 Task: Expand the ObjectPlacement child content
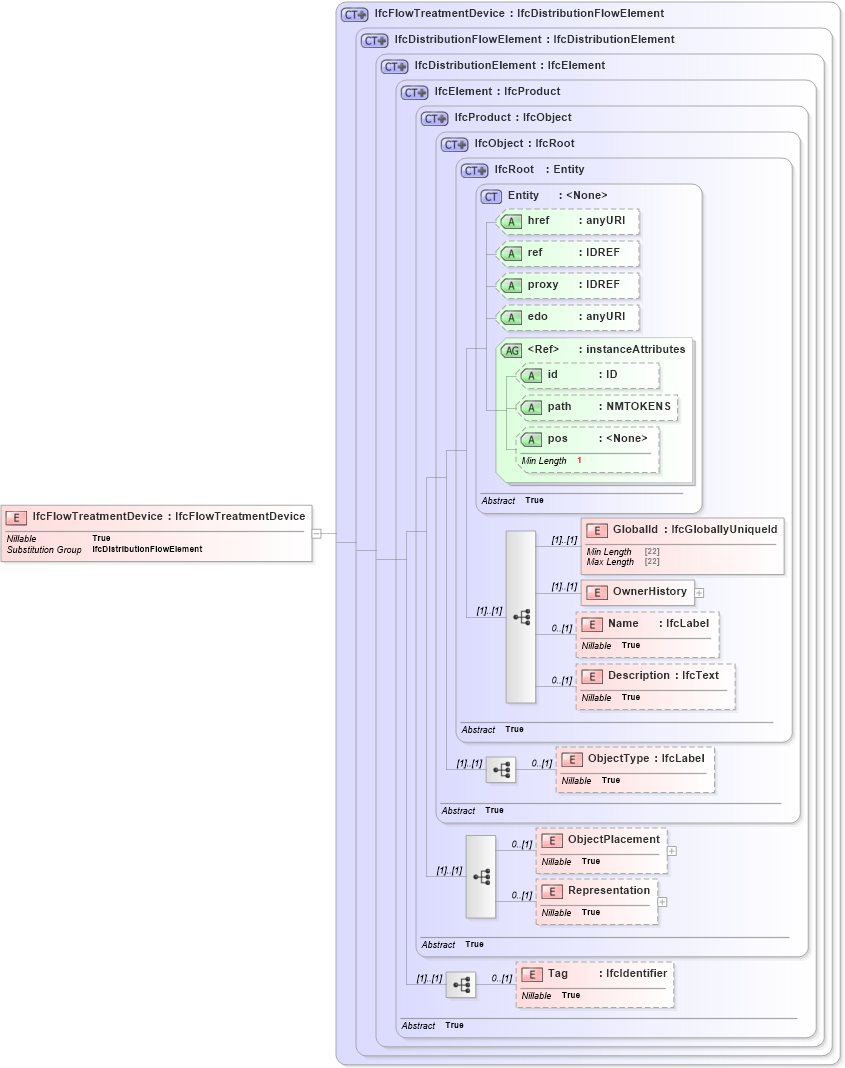672,850
